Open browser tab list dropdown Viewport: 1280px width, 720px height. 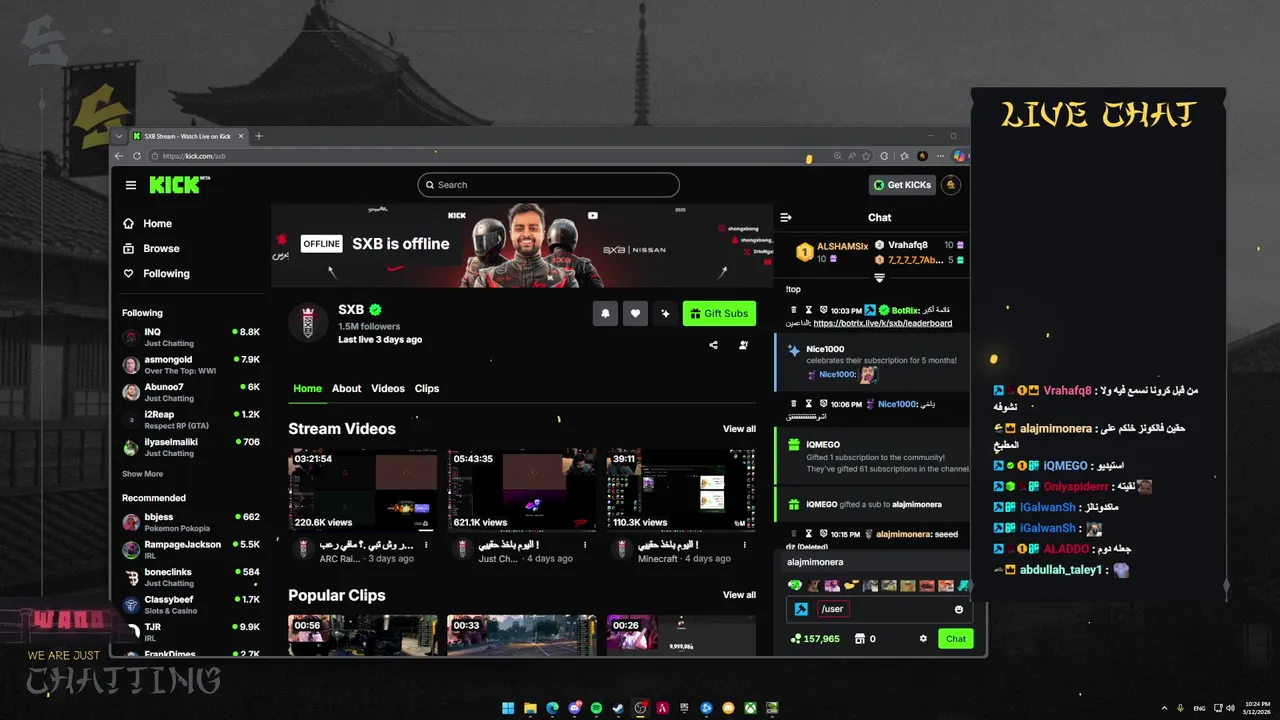pyautogui.click(x=119, y=136)
